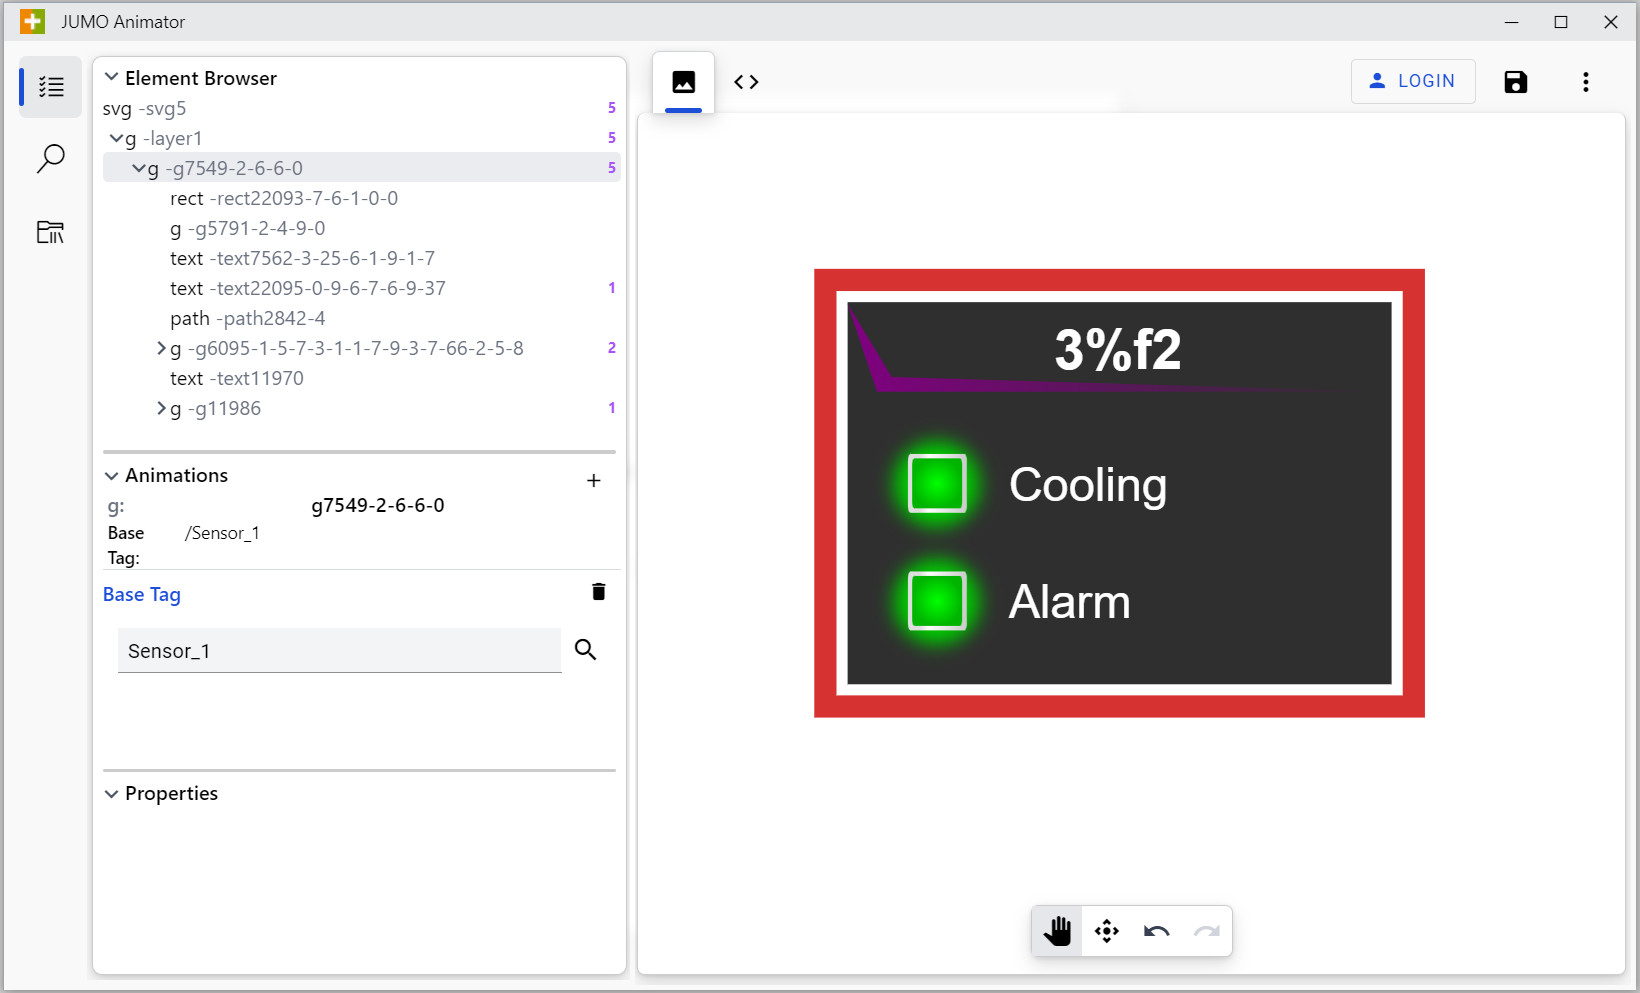Switch to the code view tab
1640x993 pixels.
[746, 82]
